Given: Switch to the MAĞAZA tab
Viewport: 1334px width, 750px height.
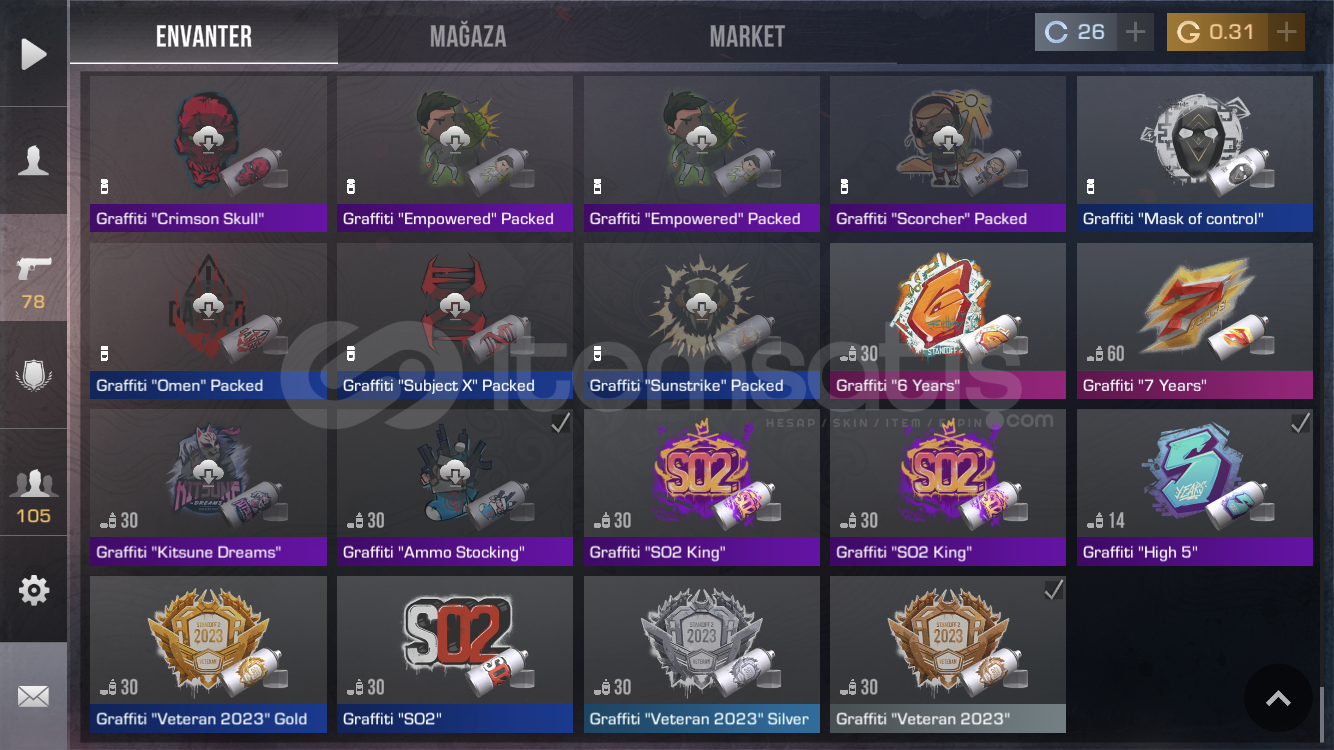Looking at the screenshot, I should coord(468,37).
